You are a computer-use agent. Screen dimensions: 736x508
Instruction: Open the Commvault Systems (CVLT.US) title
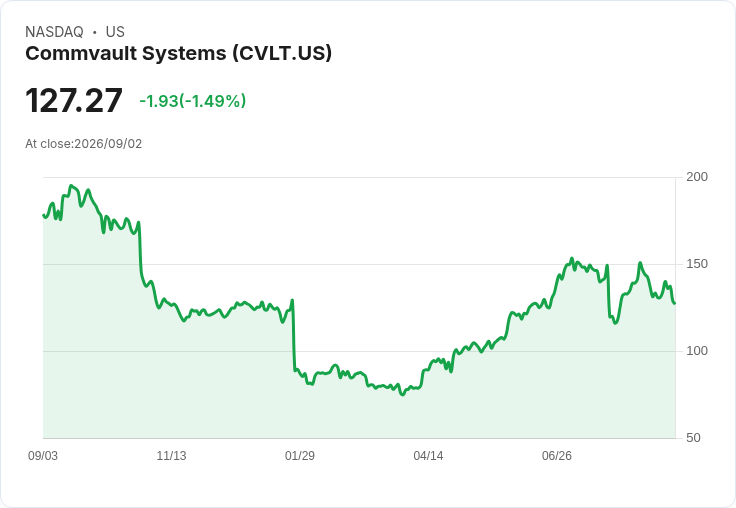[178, 53]
